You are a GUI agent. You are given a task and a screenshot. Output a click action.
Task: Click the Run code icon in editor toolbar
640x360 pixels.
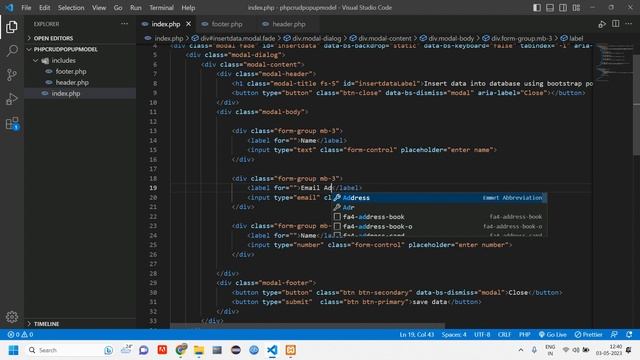602,24
